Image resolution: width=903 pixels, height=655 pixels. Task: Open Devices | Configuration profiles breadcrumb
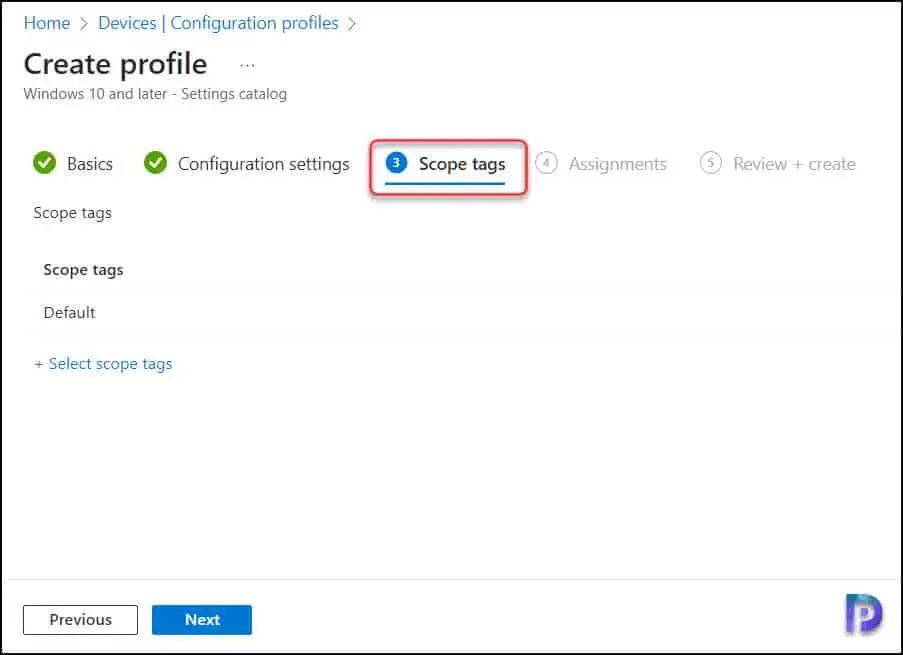pos(218,23)
